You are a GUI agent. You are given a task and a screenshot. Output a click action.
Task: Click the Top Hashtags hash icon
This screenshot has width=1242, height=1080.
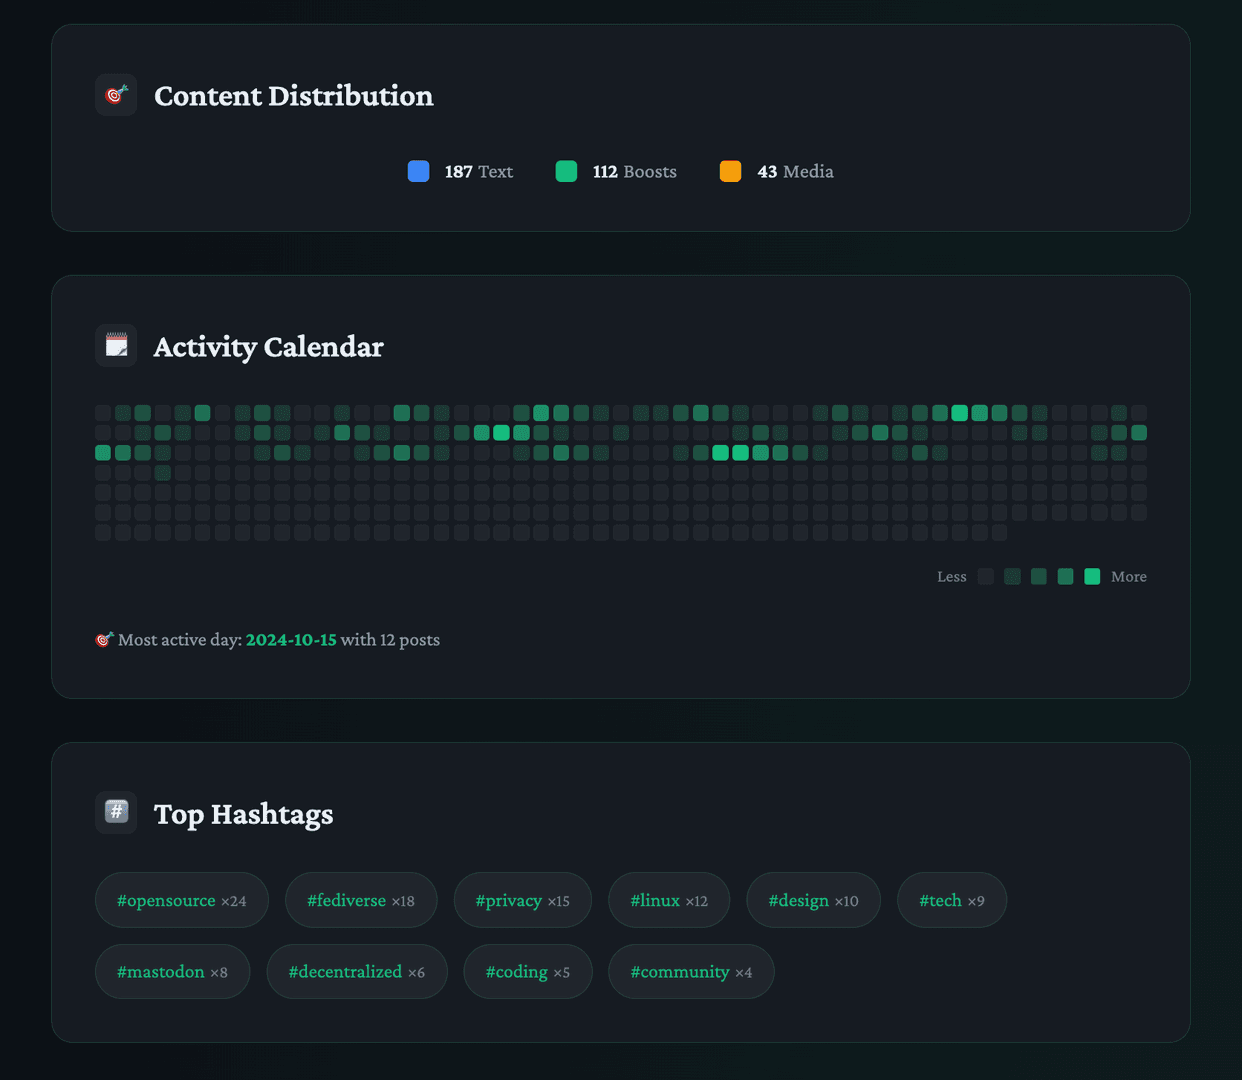(116, 813)
